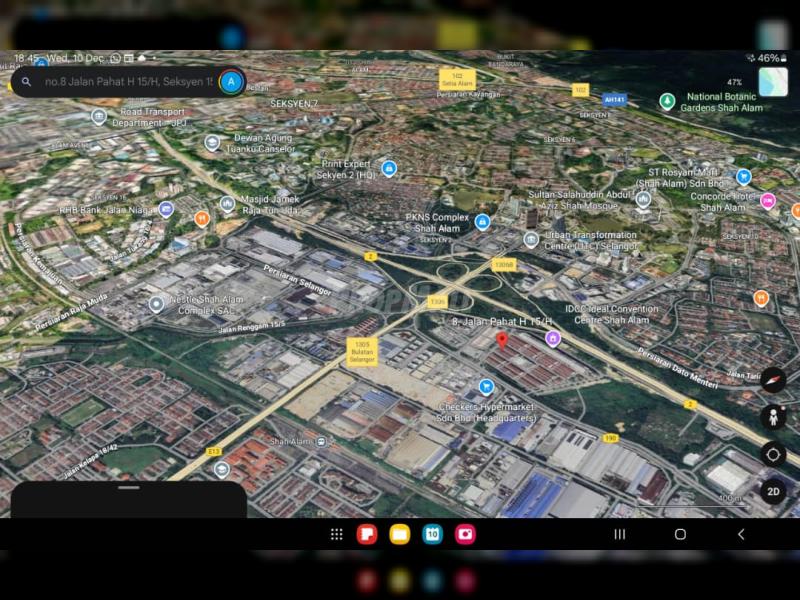Select the National Botanic Gardens Shah Alam marker

(667, 101)
